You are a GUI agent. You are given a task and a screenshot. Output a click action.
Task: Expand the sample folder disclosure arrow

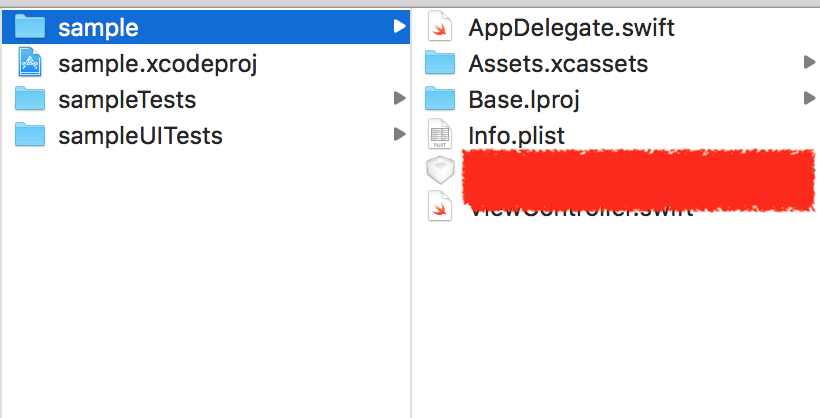(399, 27)
